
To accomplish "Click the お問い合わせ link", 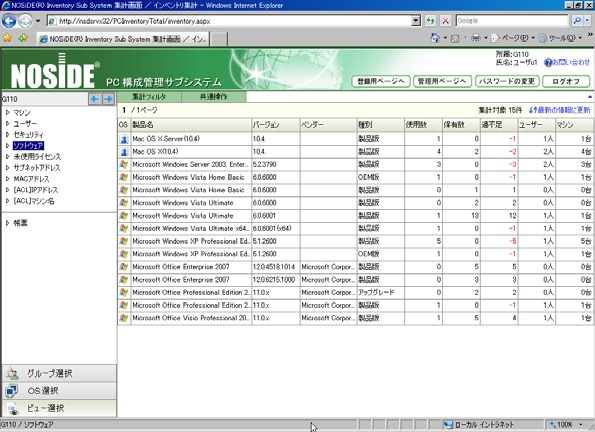I will [571, 63].
